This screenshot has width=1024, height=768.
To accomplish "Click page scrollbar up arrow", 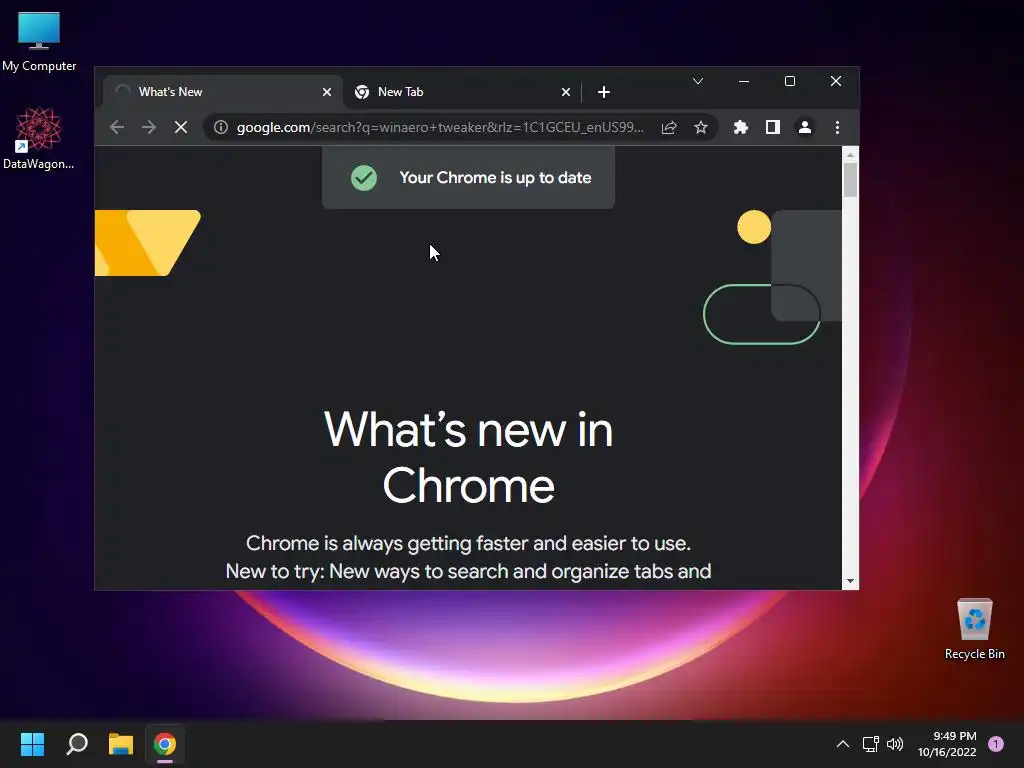I will pos(850,155).
